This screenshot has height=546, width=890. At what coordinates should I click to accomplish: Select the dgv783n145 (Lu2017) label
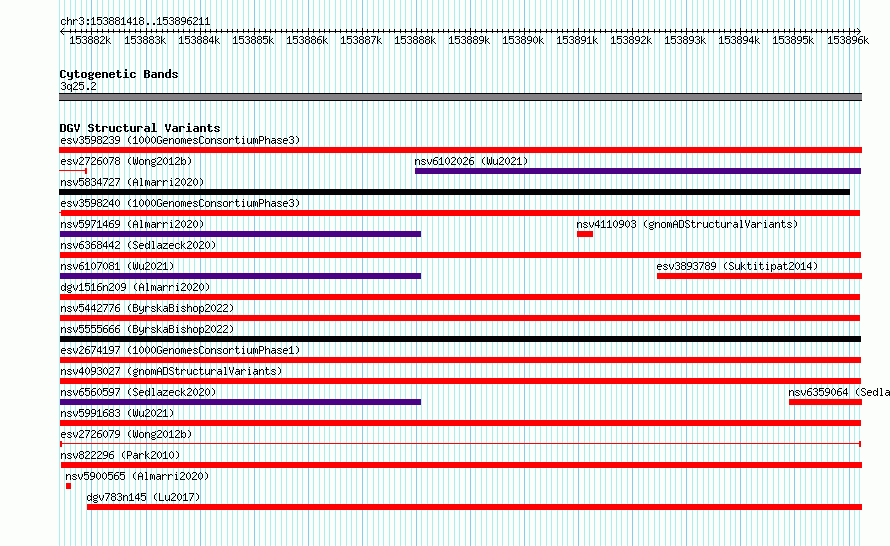(x=143, y=497)
